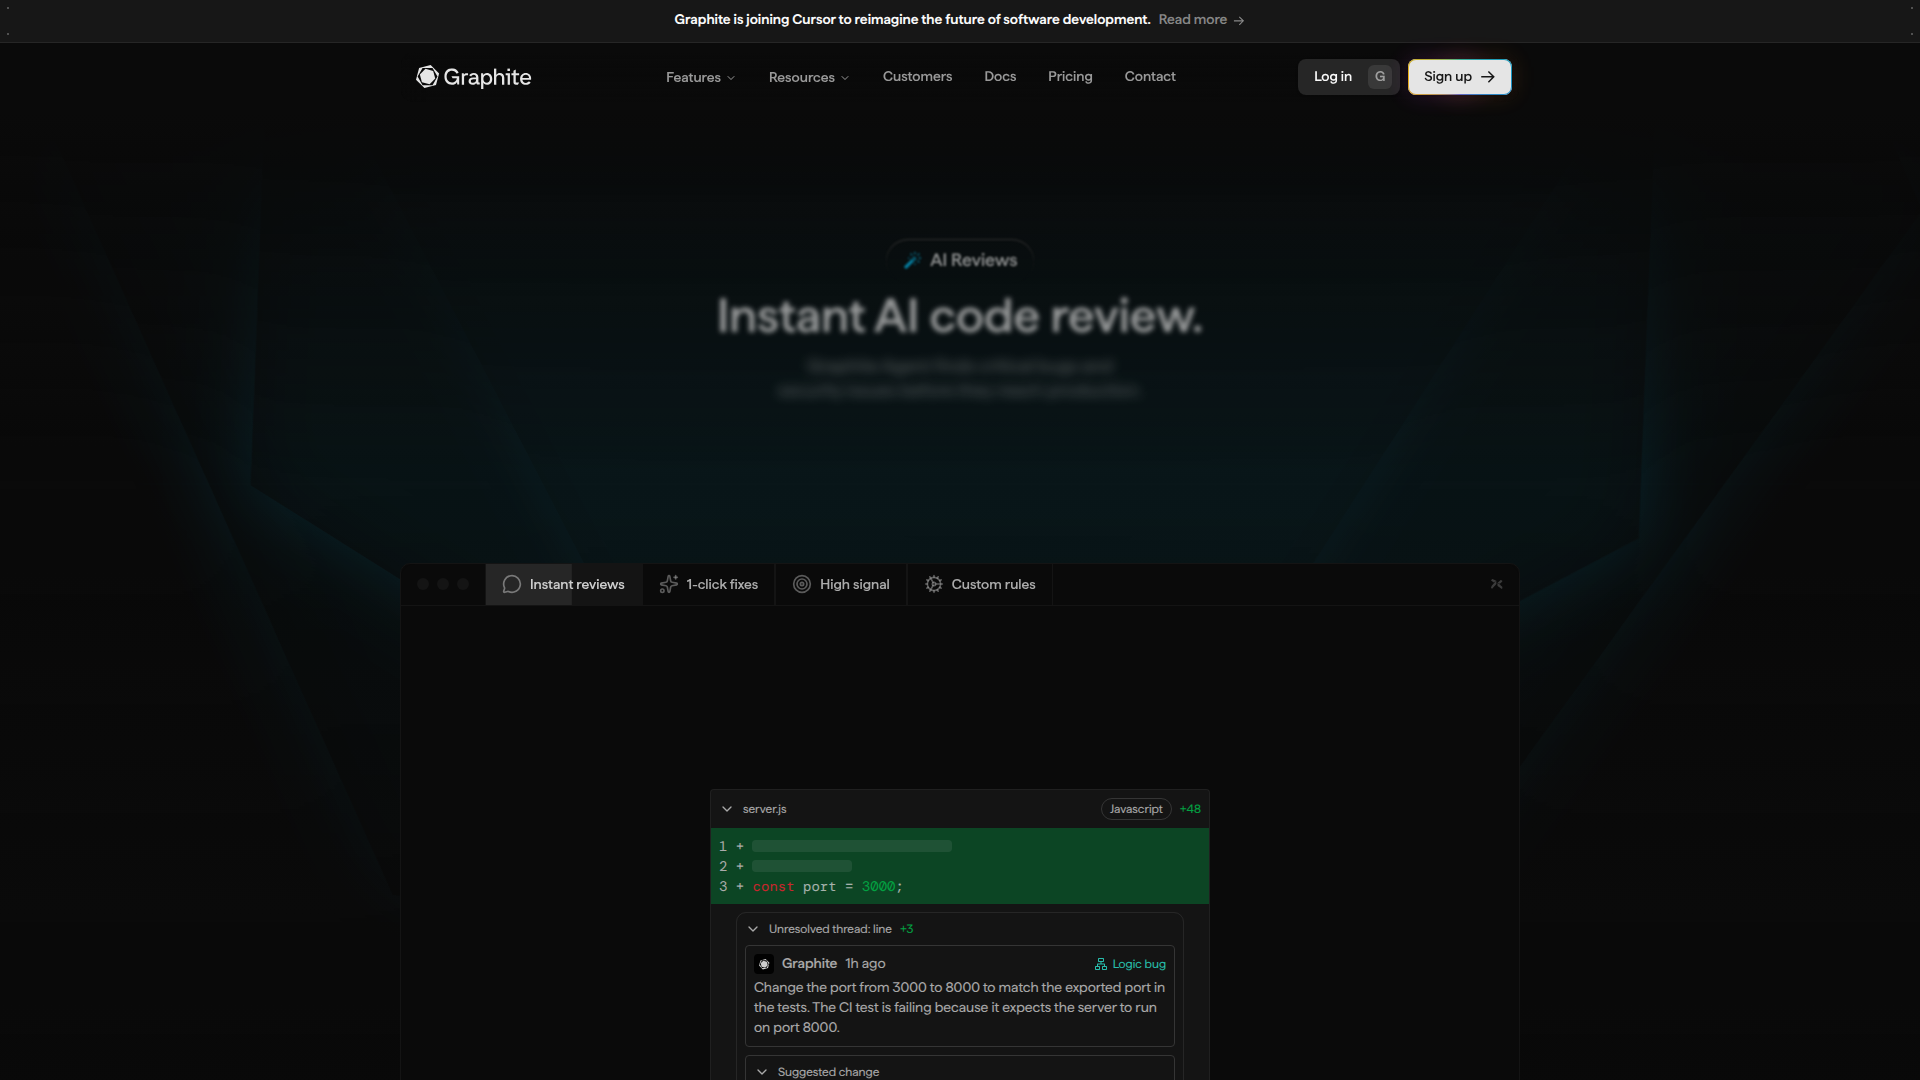Image resolution: width=1920 pixels, height=1080 pixels.
Task: Click the Graphite avatar in the review comment
Action: [x=764, y=963]
